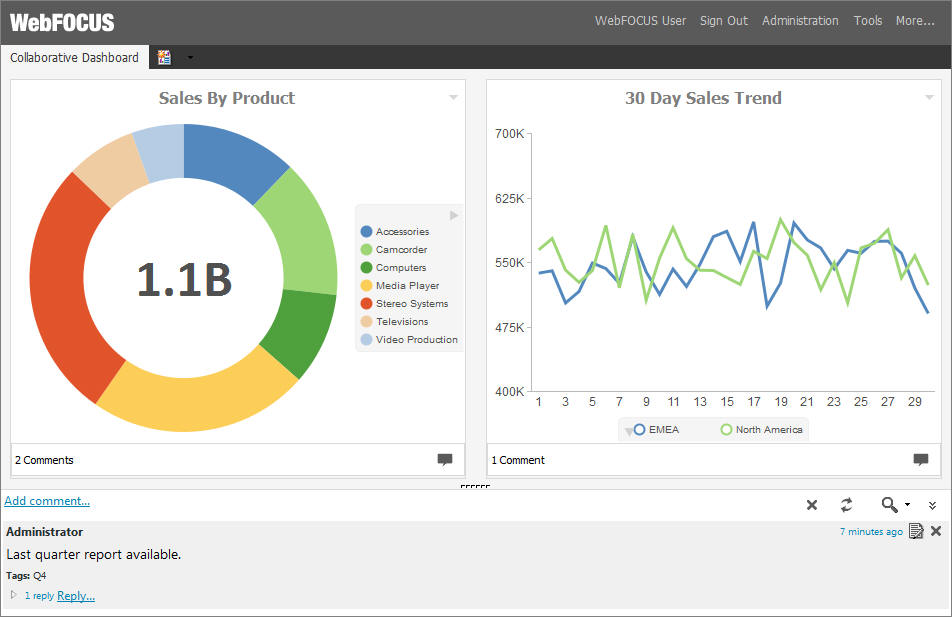This screenshot has width=952, height=617.
Task: Edit Administrator comment with note icon
Action: tap(916, 531)
